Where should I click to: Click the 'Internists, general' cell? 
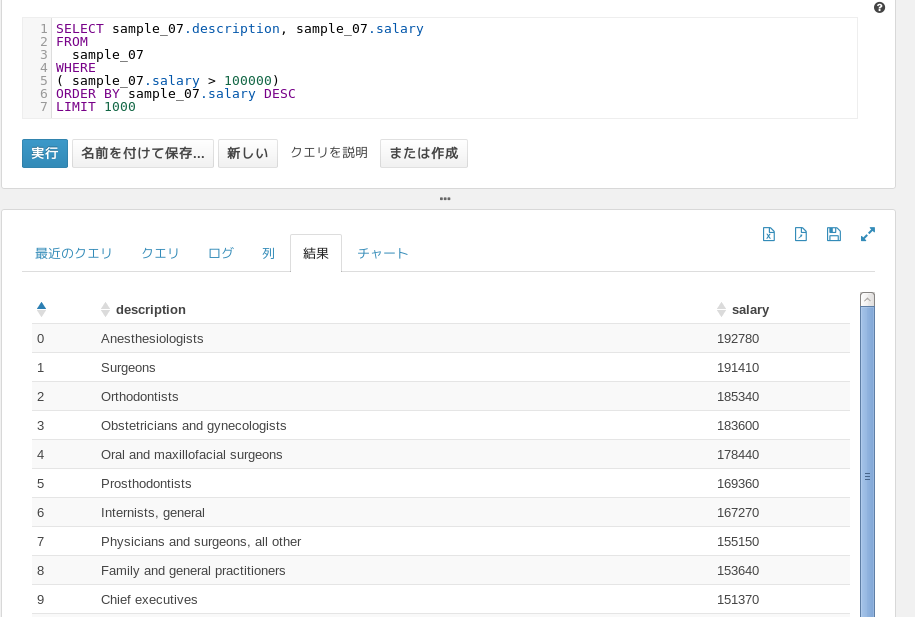pos(152,513)
